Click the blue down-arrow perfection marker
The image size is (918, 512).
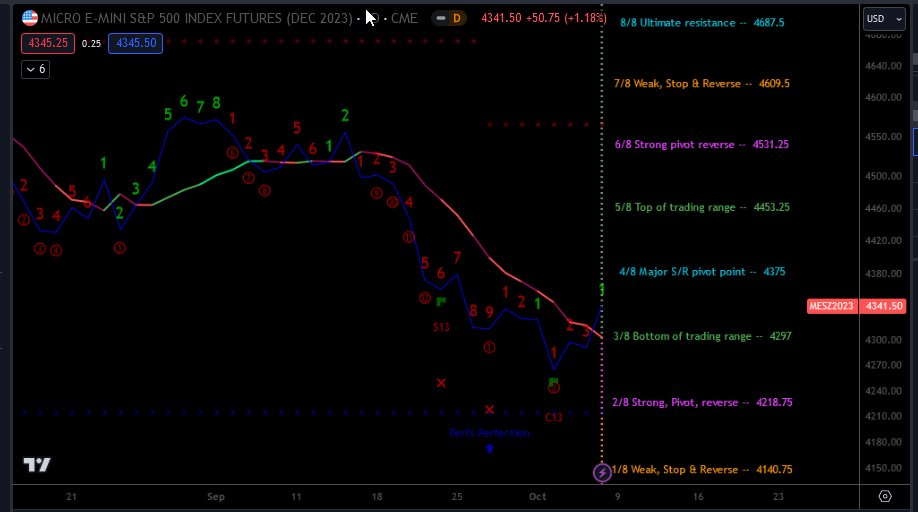(490, 449)
